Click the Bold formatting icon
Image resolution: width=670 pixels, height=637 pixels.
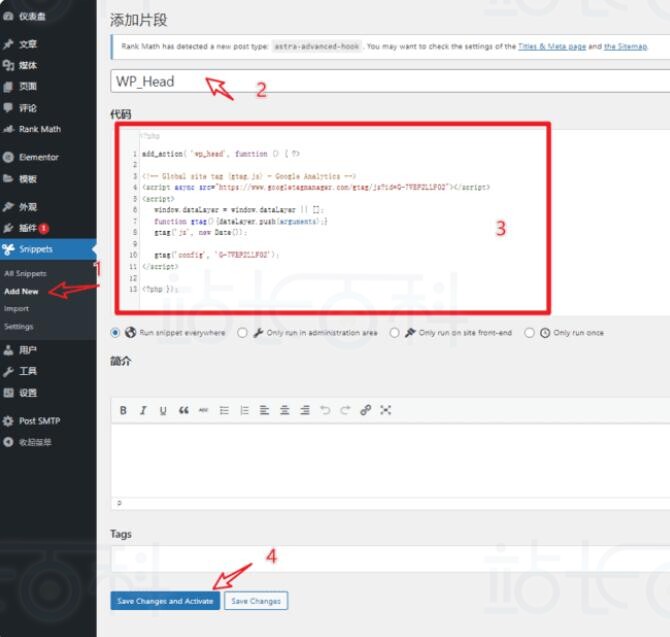[123, 410]
